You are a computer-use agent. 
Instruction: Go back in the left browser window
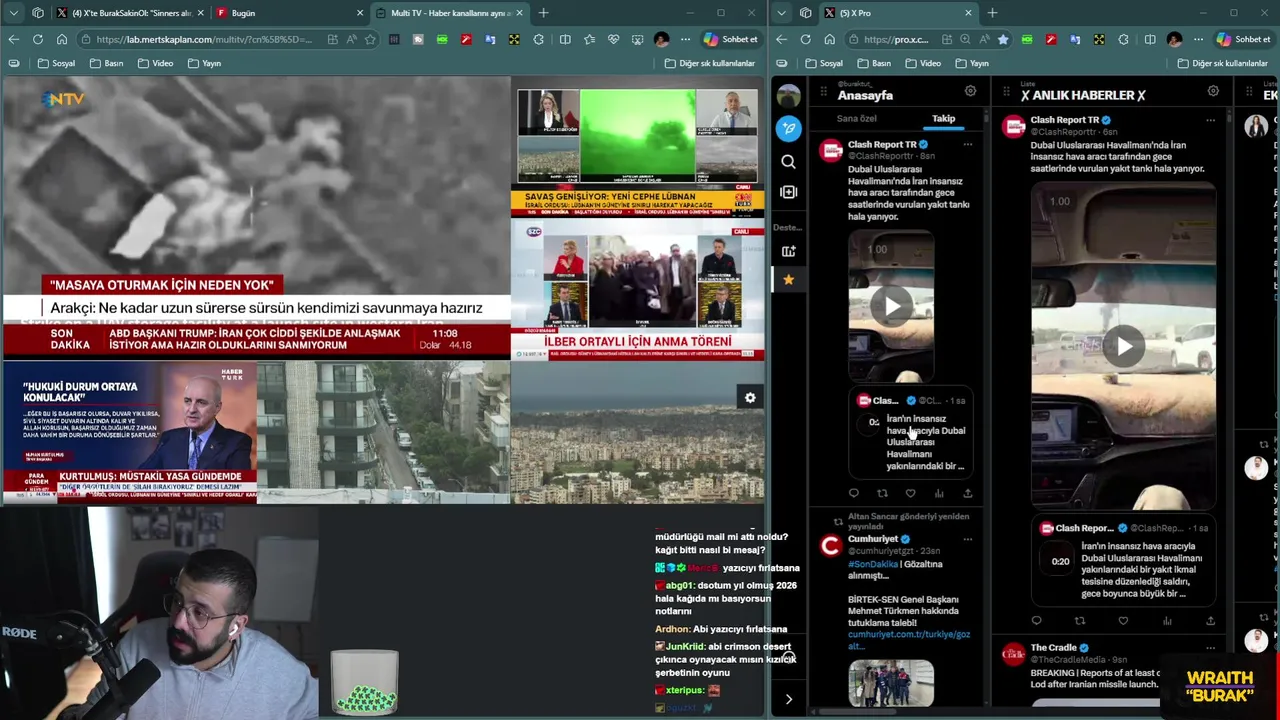coord(13,39)
